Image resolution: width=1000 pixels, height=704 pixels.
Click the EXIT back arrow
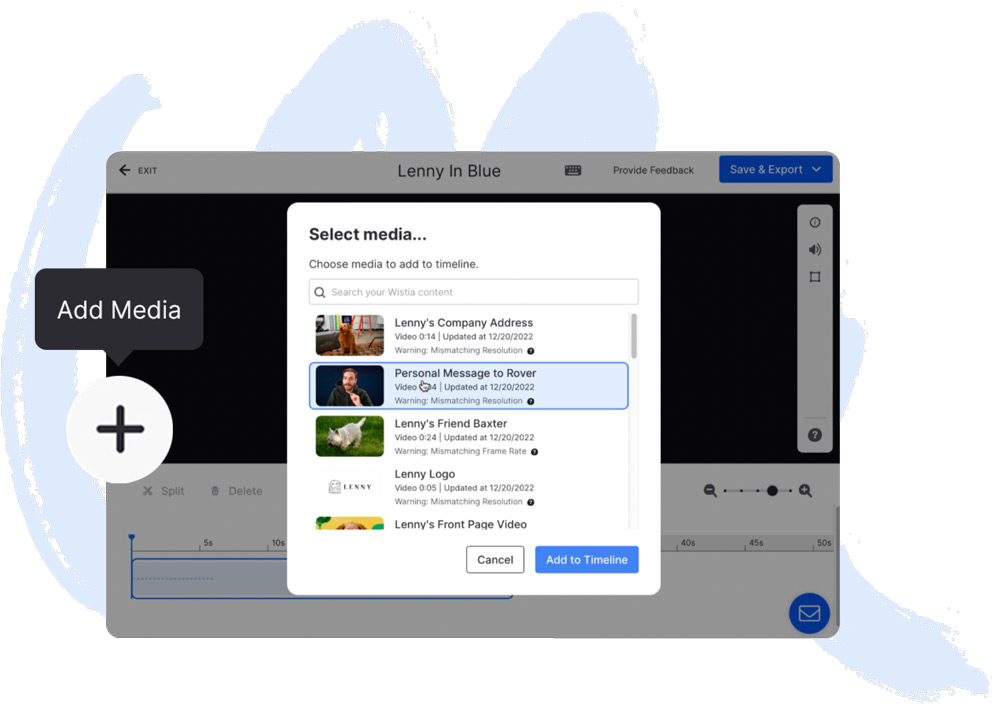pyautogui.click(x=124, y=170)
